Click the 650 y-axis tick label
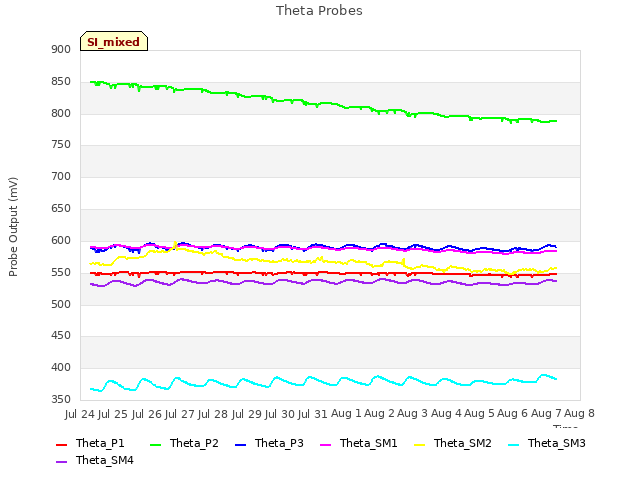Screen dimensions: 640x480 pos(61,209)
